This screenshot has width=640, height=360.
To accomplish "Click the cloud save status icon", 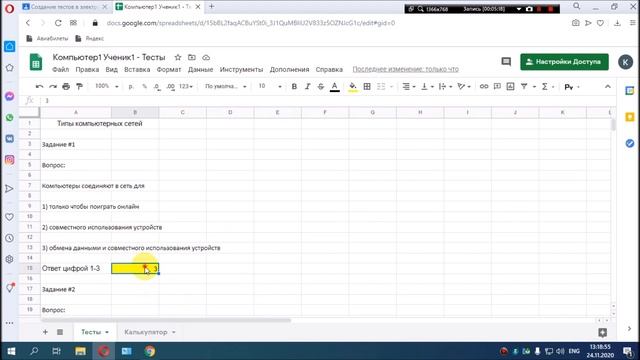I will coord(206,58).
